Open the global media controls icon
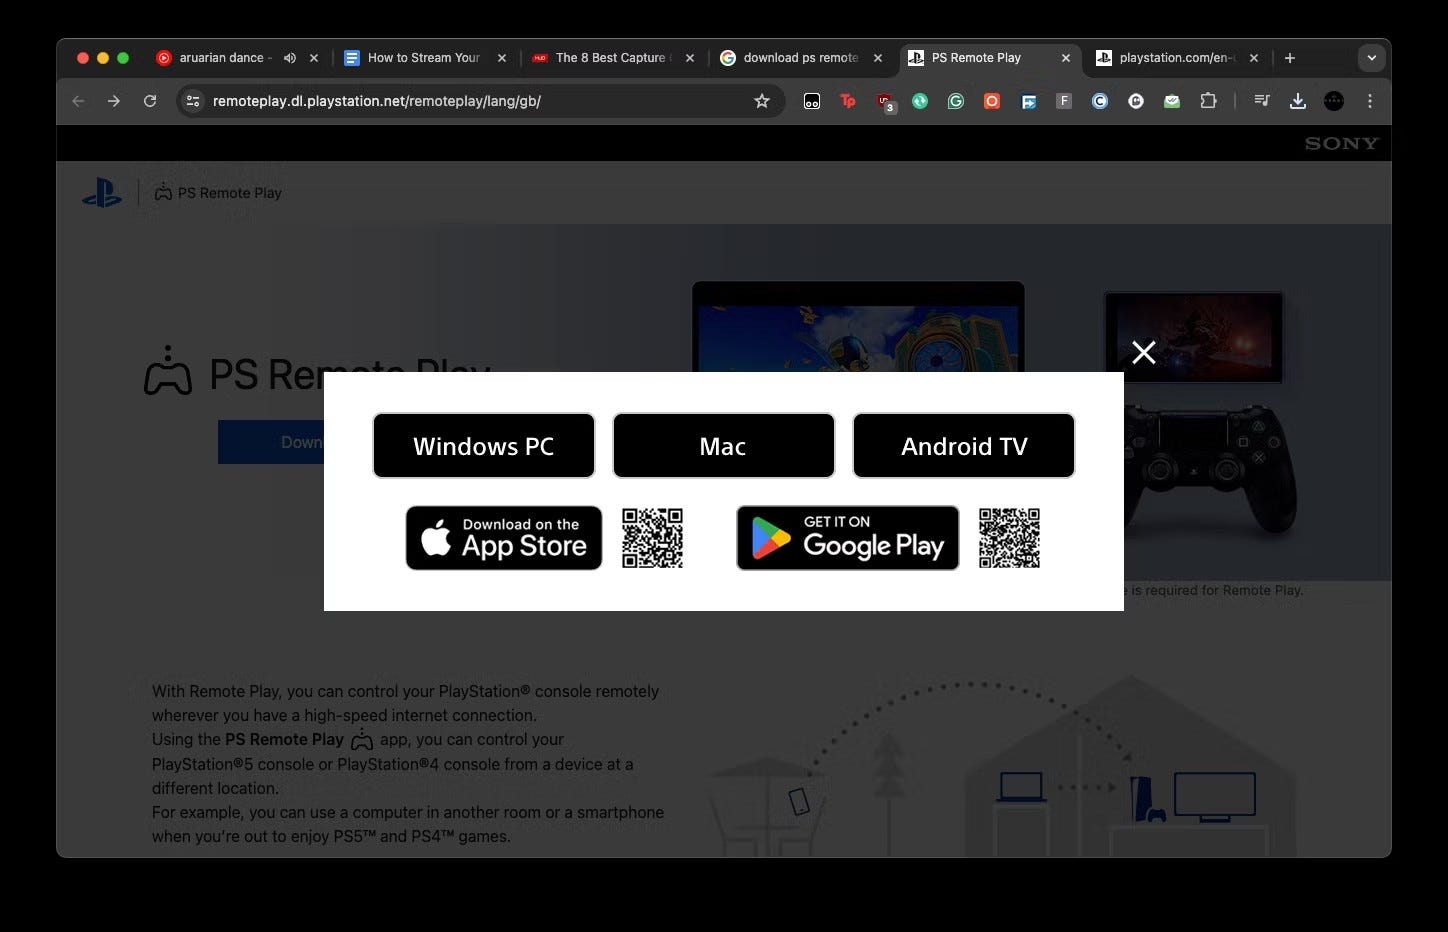 click(x=1261, y=100)
